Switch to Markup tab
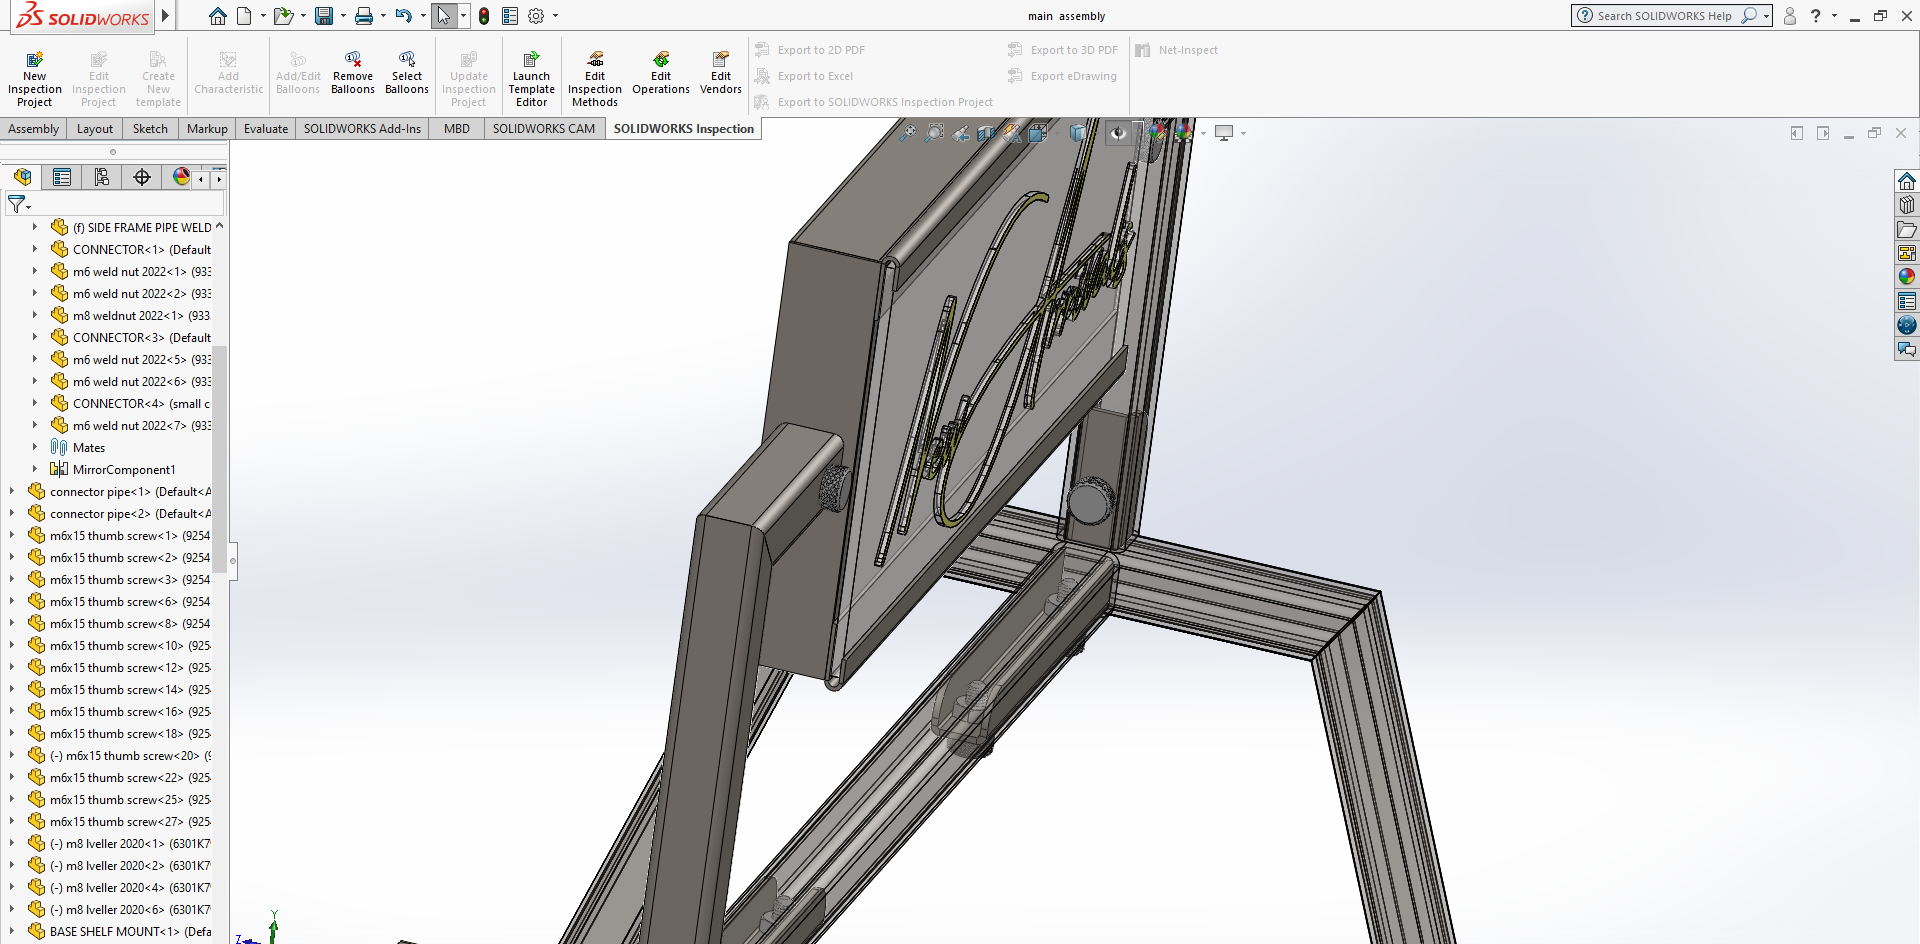 (x=207, y=129)
